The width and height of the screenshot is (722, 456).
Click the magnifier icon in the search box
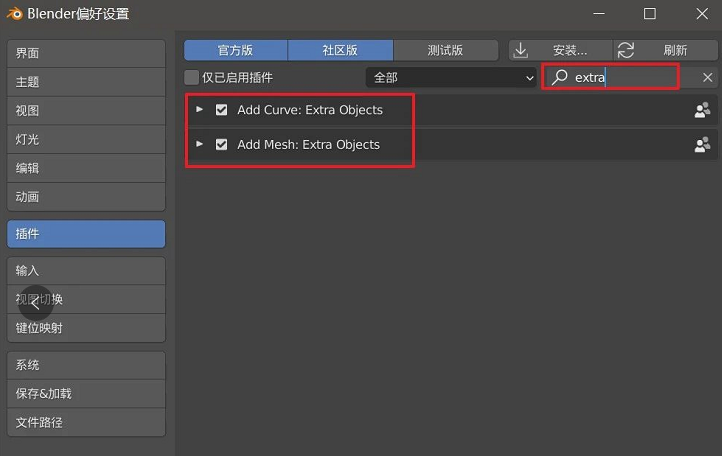(559, 77)
